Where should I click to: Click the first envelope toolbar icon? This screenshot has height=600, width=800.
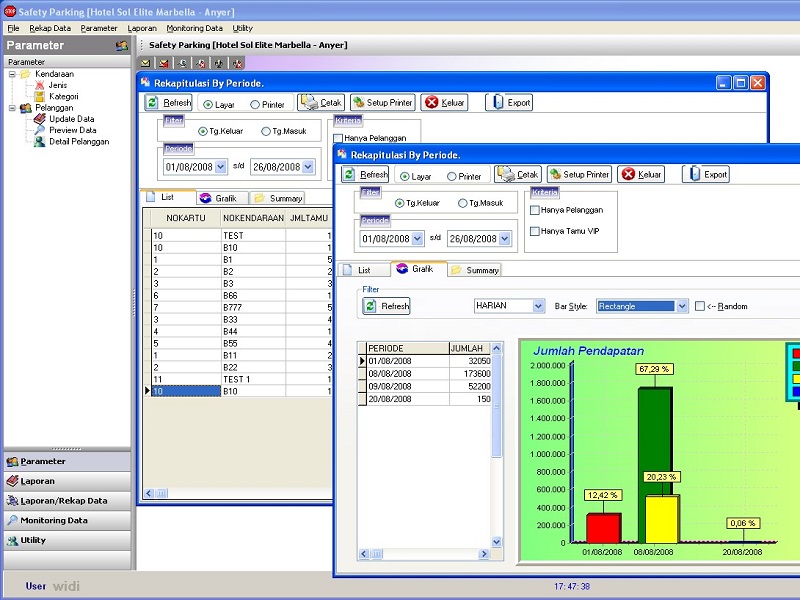[146, 63]
